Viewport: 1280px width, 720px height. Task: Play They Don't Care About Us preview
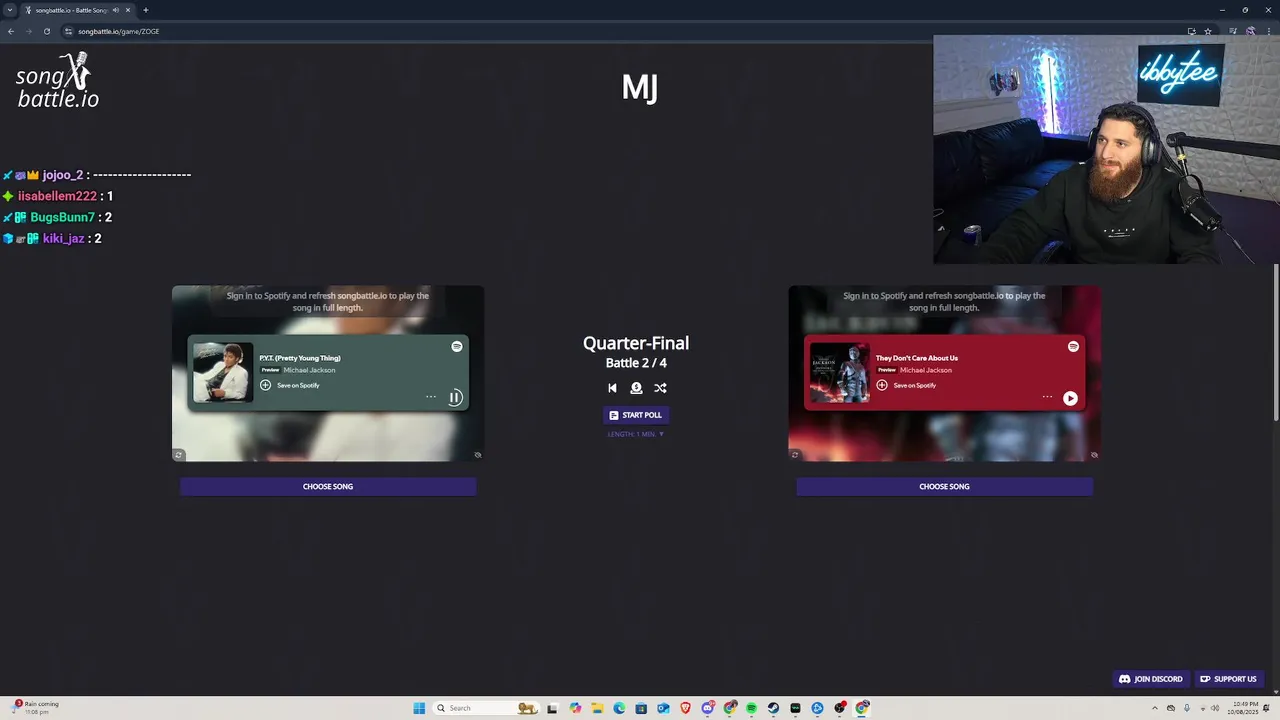(1070, 398)
